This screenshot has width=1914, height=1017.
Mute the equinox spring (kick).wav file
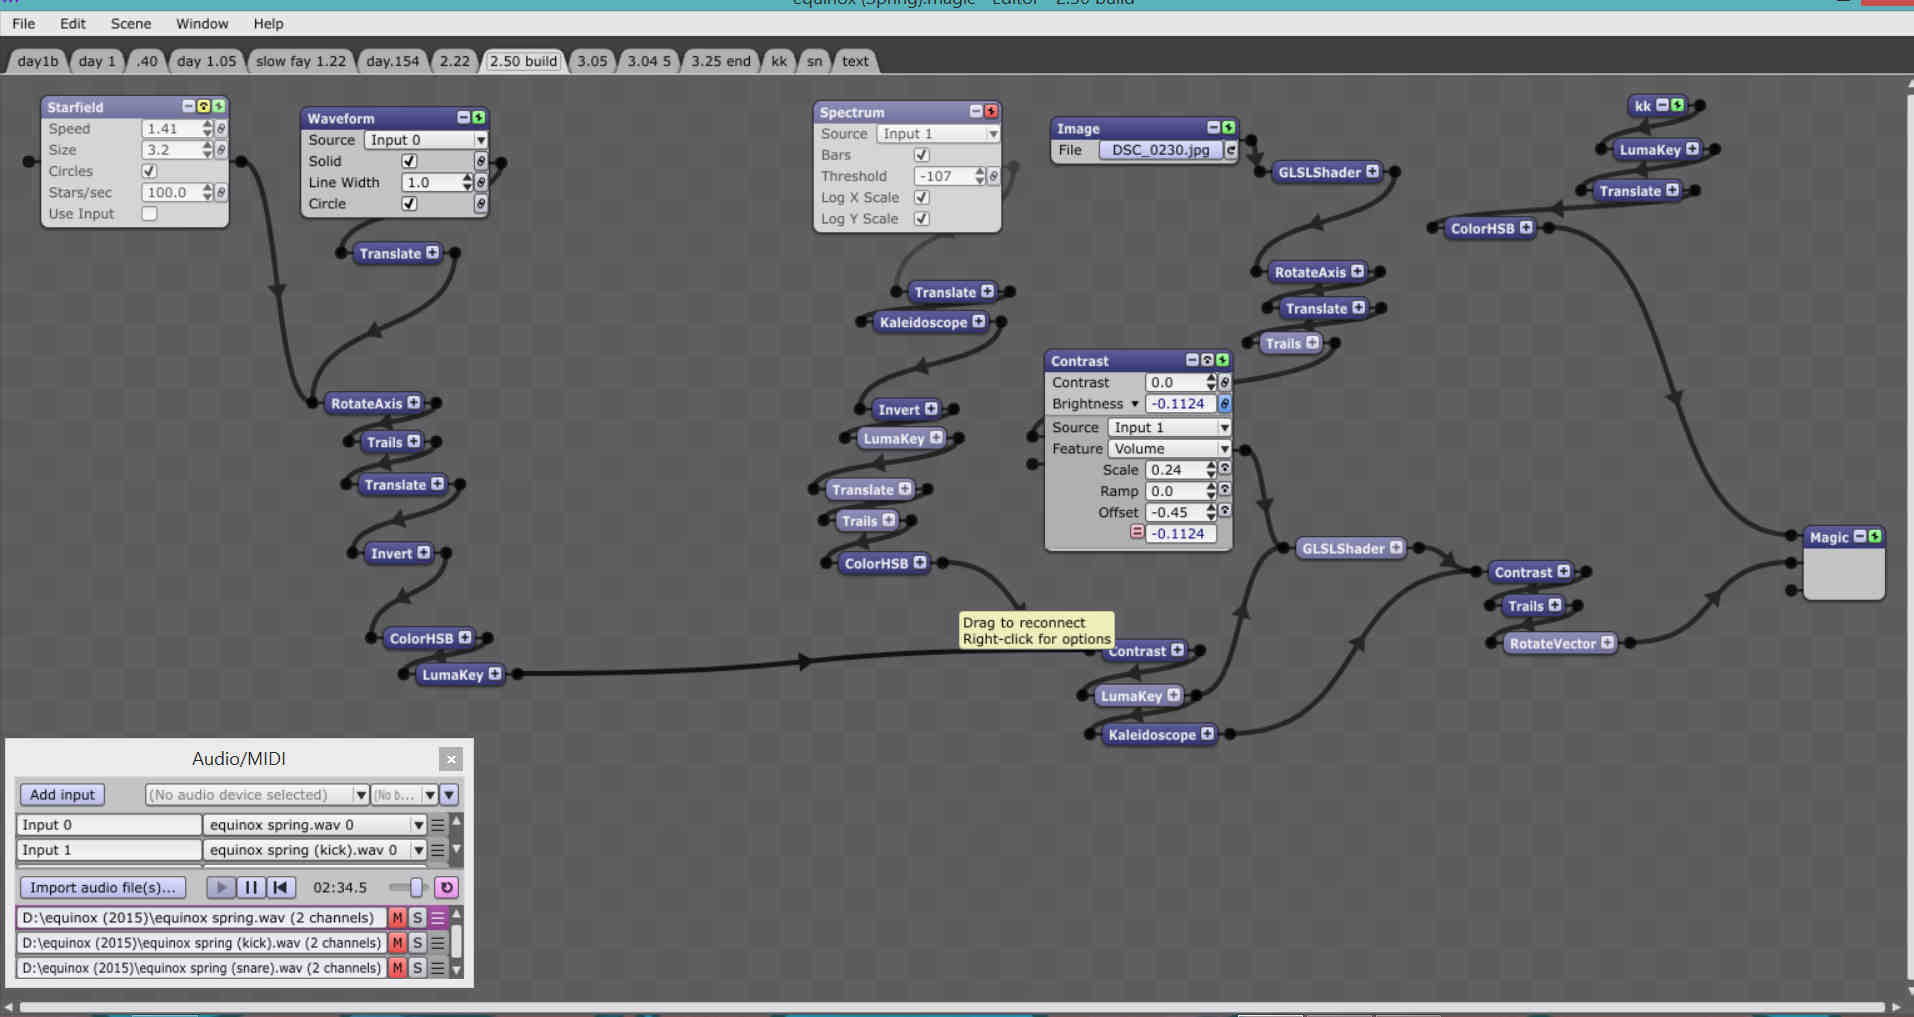tap(398, 942)
